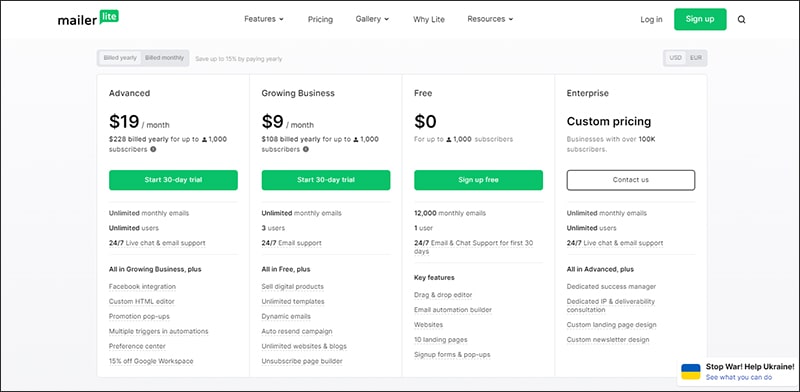This screenshot has height=392, width=800.
Task: Select Billed monthly option
Action: [164, 58]
